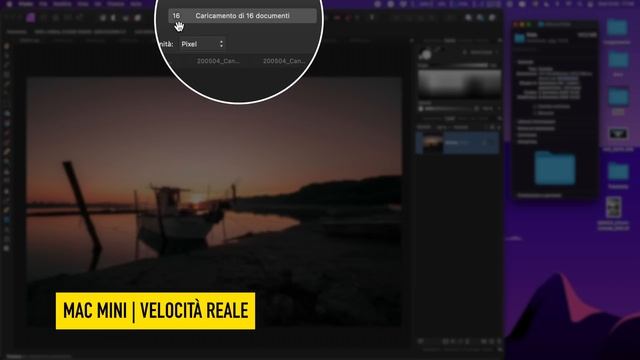Open the Apple menu
This screenshot has height=360, width=640.
pos(9,4)
